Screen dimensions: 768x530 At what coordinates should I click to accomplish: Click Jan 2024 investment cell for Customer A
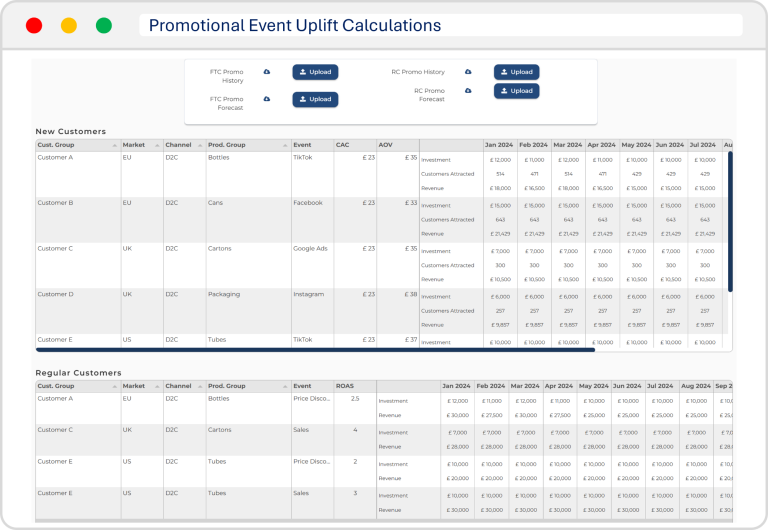[x=499, y=160]
